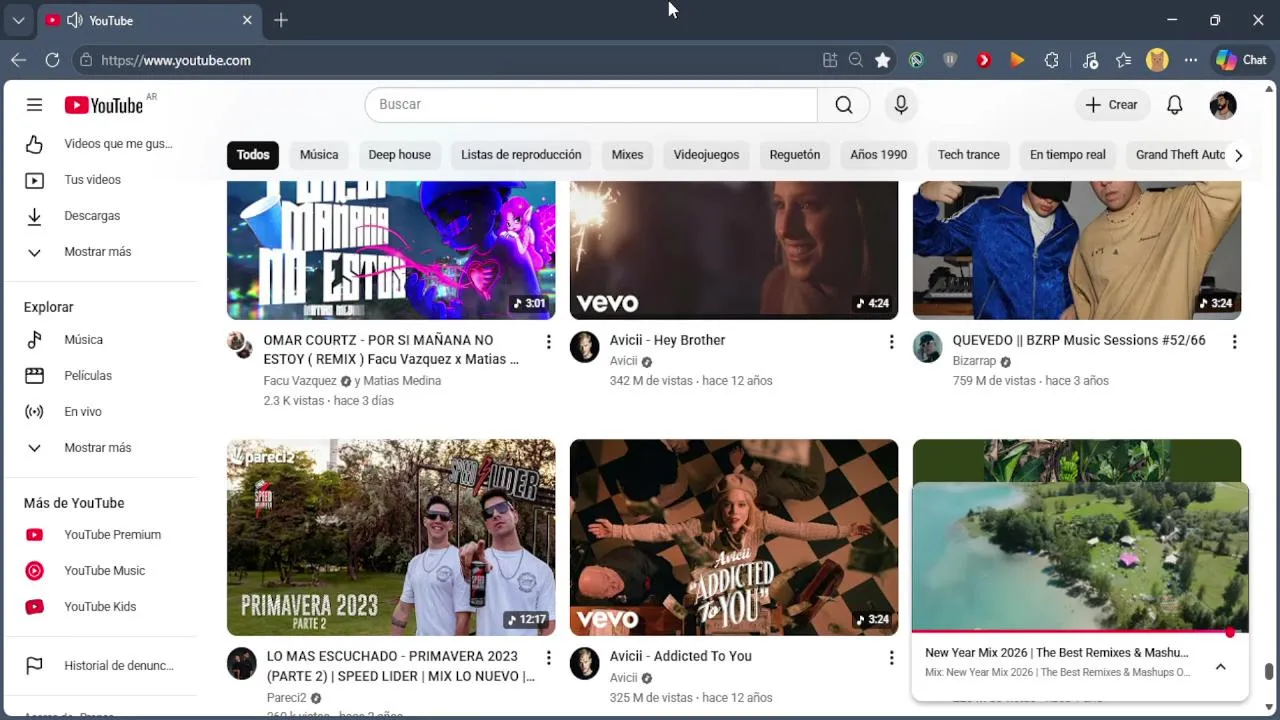Viewport: 1280px width, 720px height.
Task: Click the YouTube logo
Action: [x=104, y=105]
